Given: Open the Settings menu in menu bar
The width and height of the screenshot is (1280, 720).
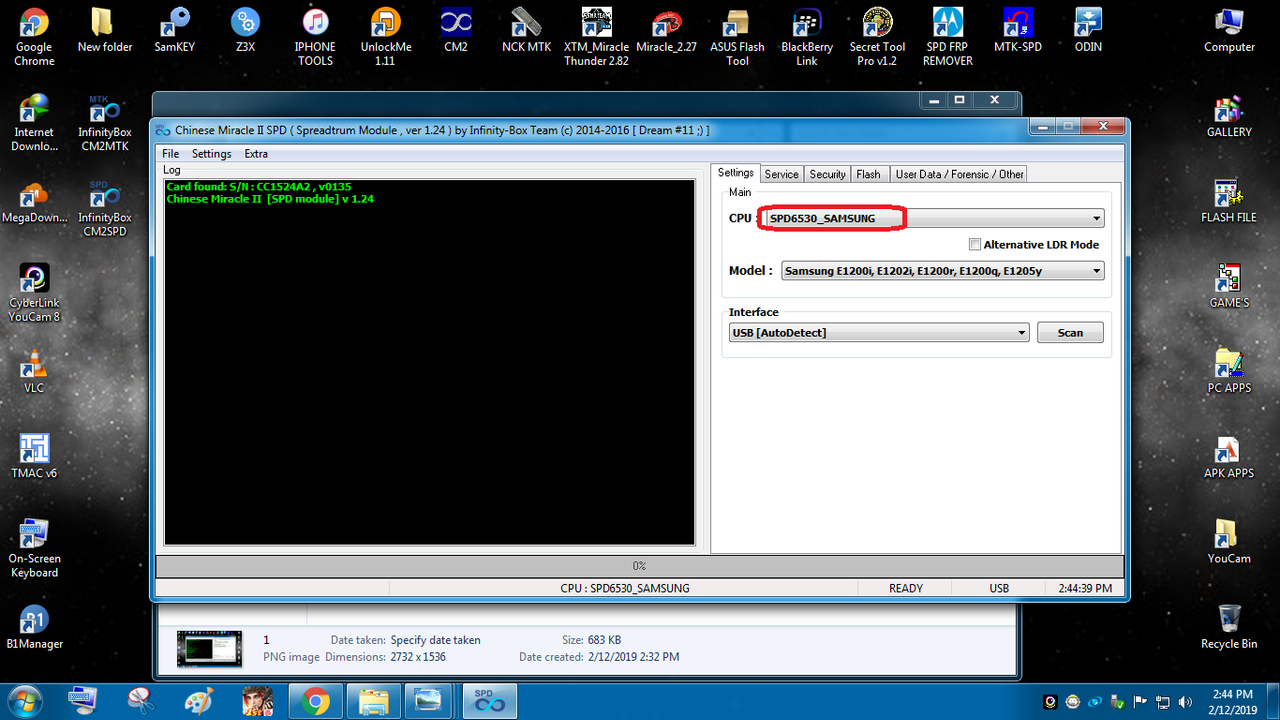Looking at the screenshot, I should [x=211, y=154].
